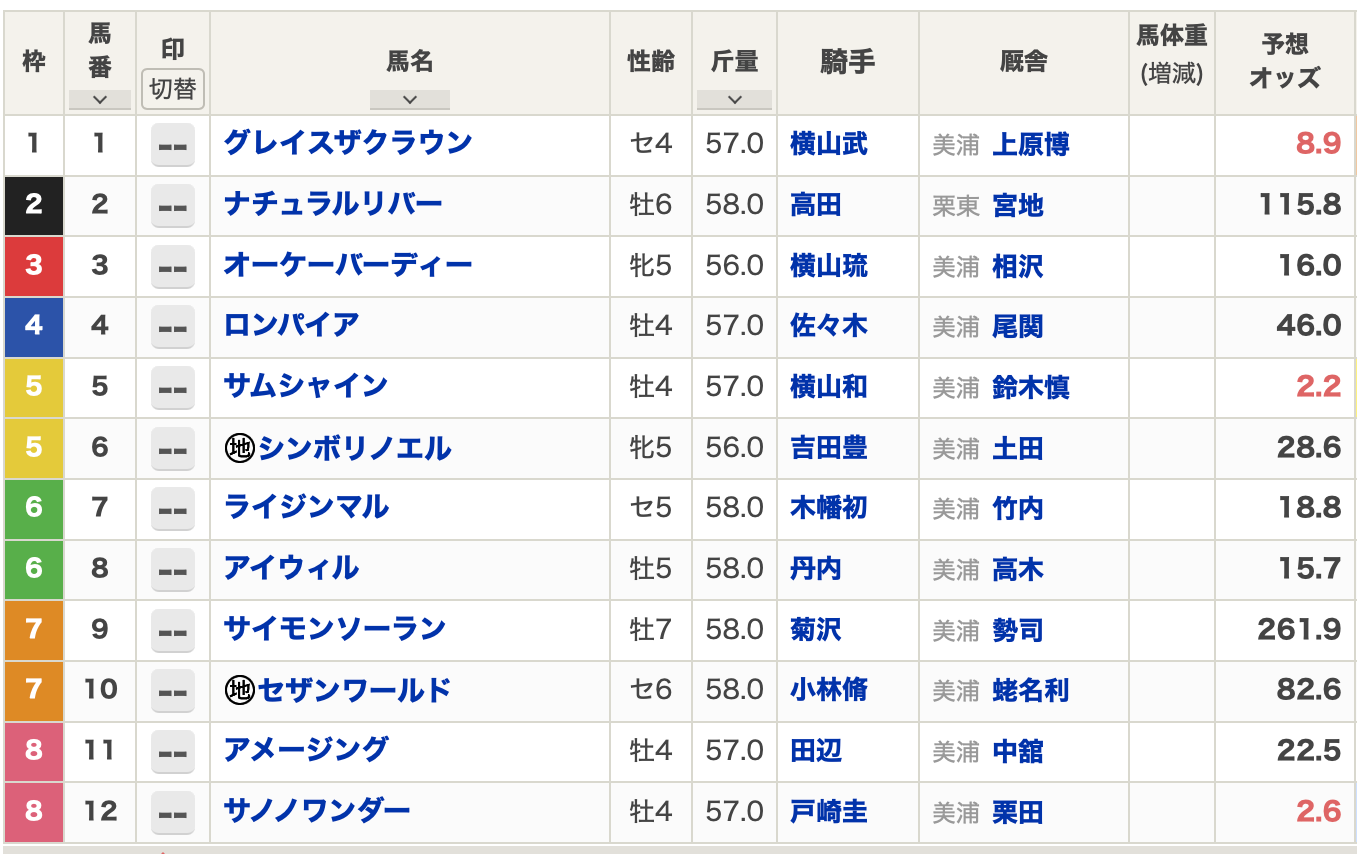Screen dimensions: 1357x854
Task: Set mark for horse number 1
Action: (173, 146)
